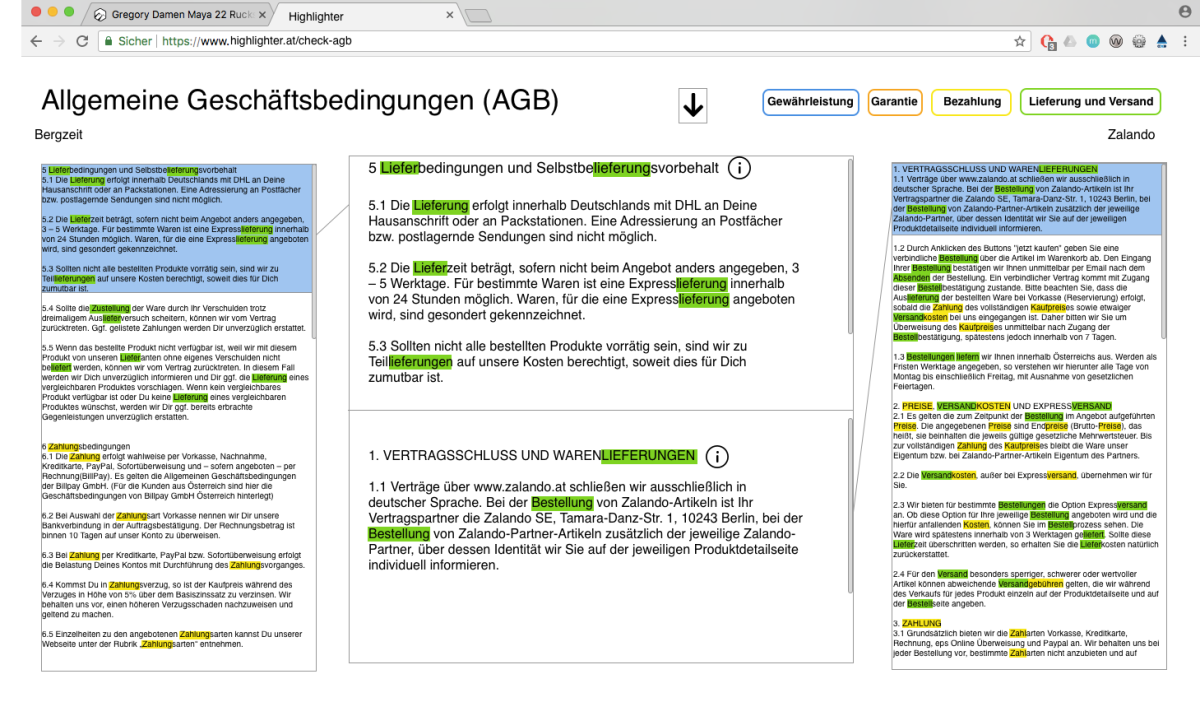This screenshot has height=702, width=1200.
Task: Open a new tab with the new-tab button
Action: pos(479,16)
